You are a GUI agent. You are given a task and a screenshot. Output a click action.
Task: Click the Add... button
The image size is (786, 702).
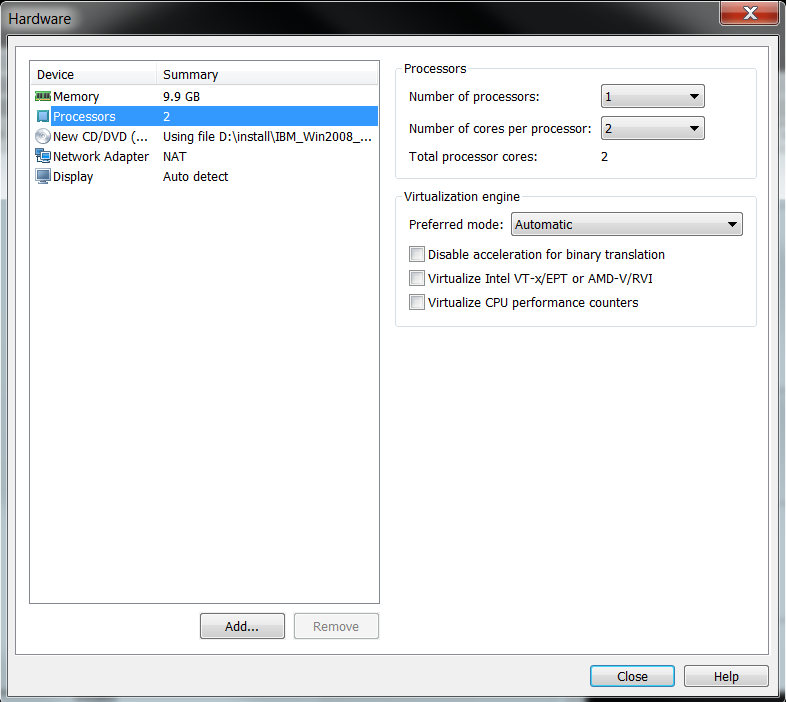[242, 626]
